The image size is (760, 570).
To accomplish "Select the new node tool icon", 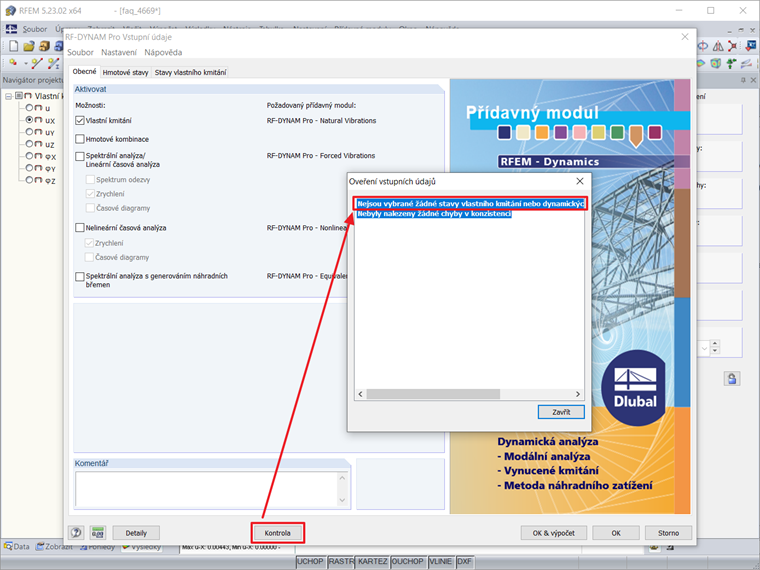I will pyautogui.click(x=14, y=63).
